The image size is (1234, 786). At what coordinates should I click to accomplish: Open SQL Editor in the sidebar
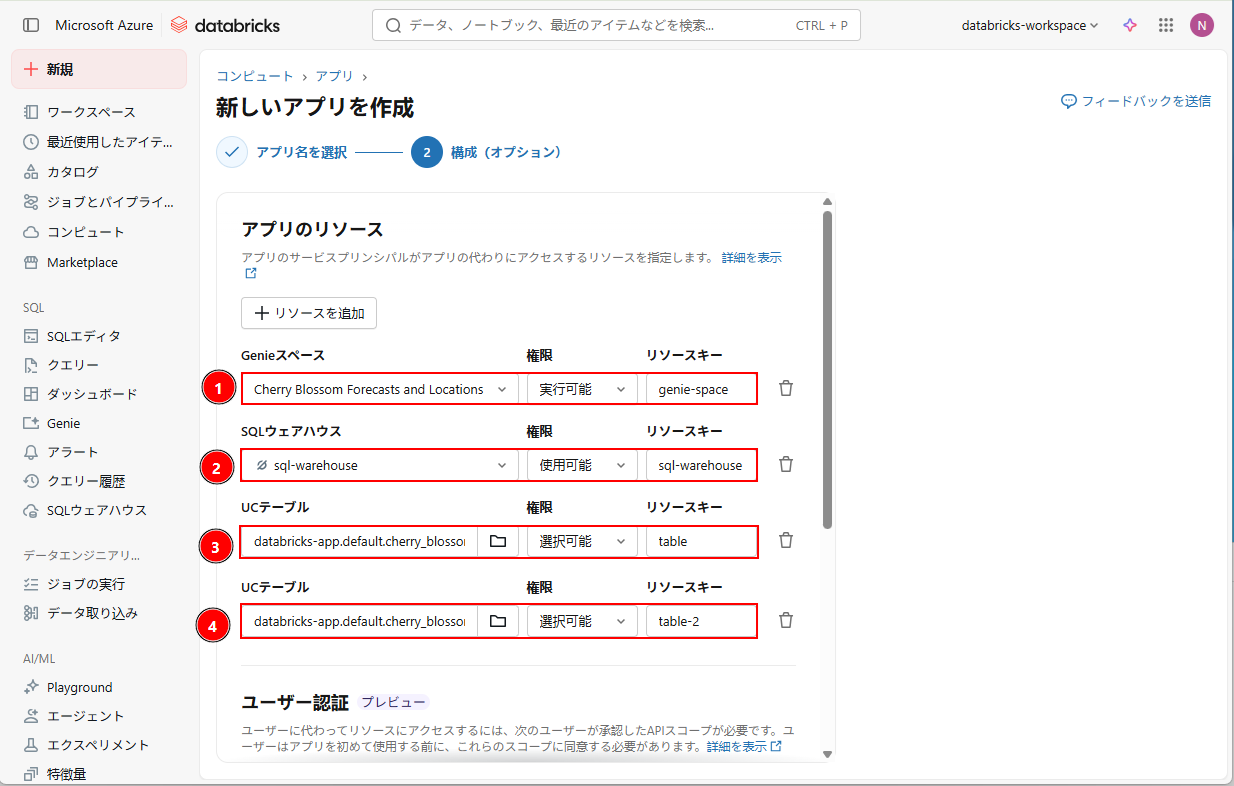click(83, 336)
